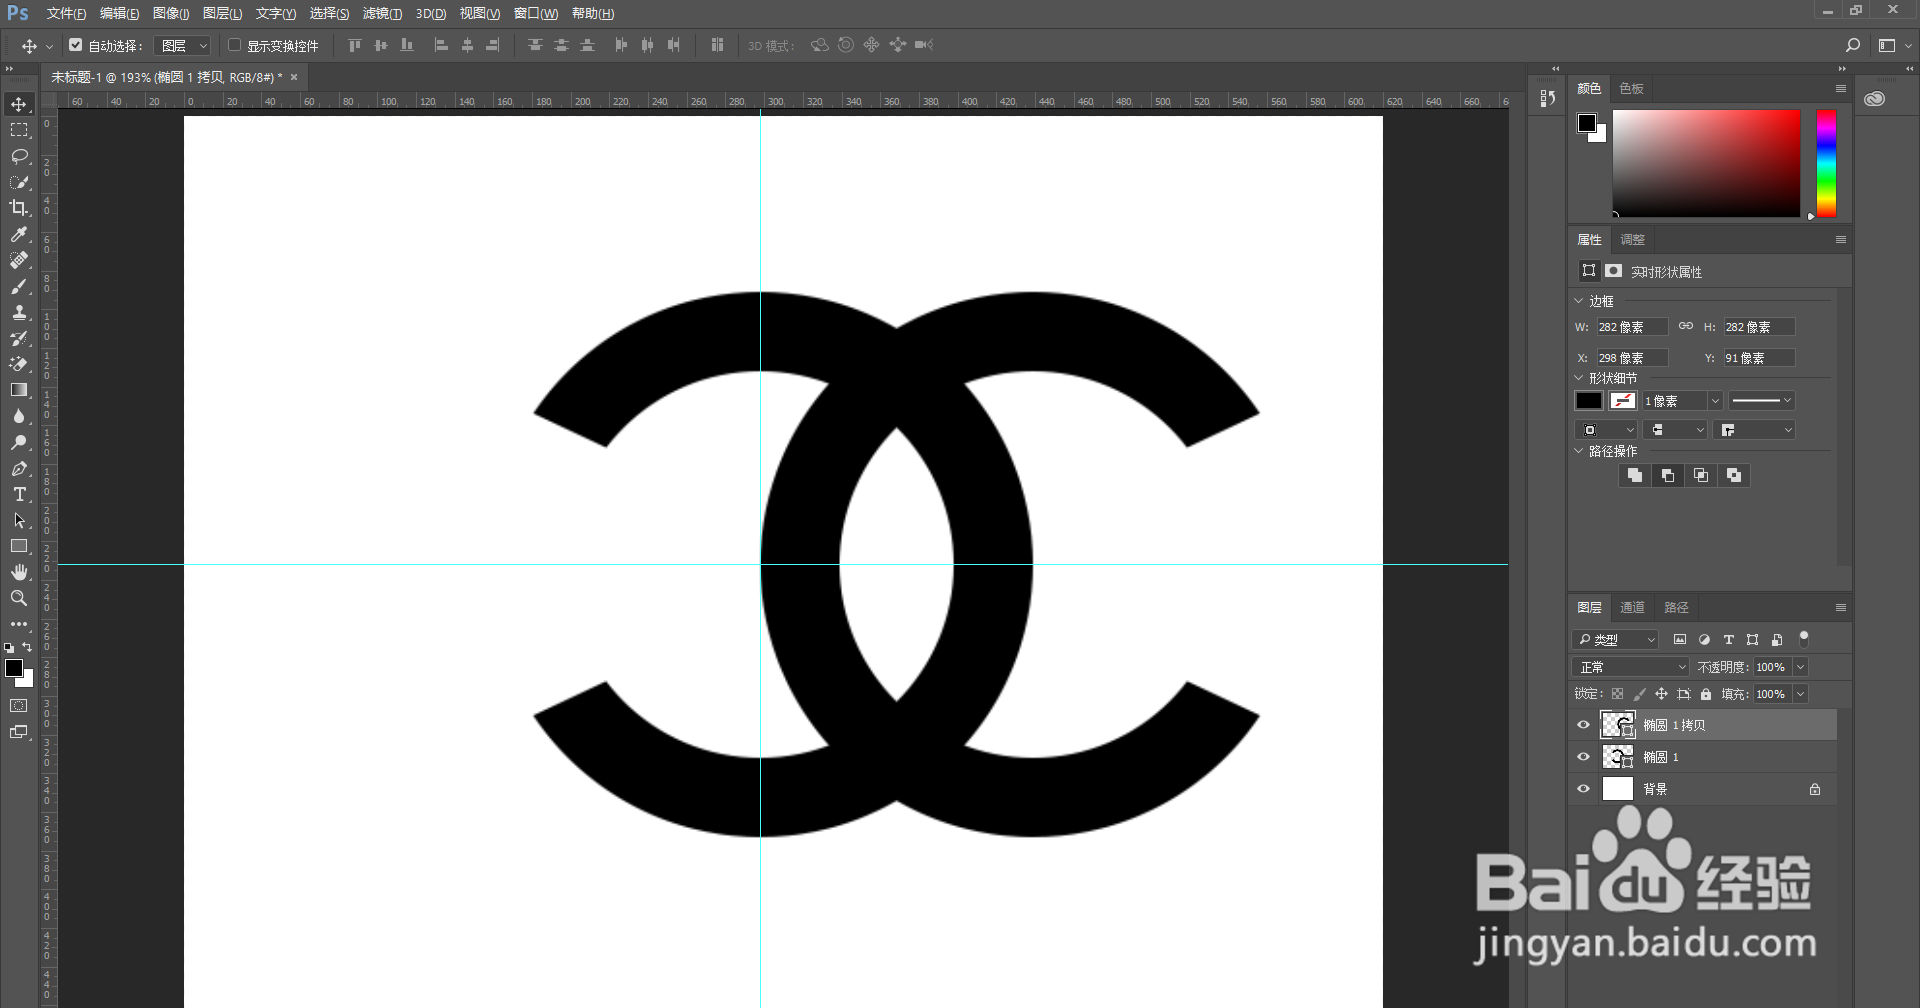Click the Combine Shapes path operation icon
1920x1008 pixels.
1634,476
